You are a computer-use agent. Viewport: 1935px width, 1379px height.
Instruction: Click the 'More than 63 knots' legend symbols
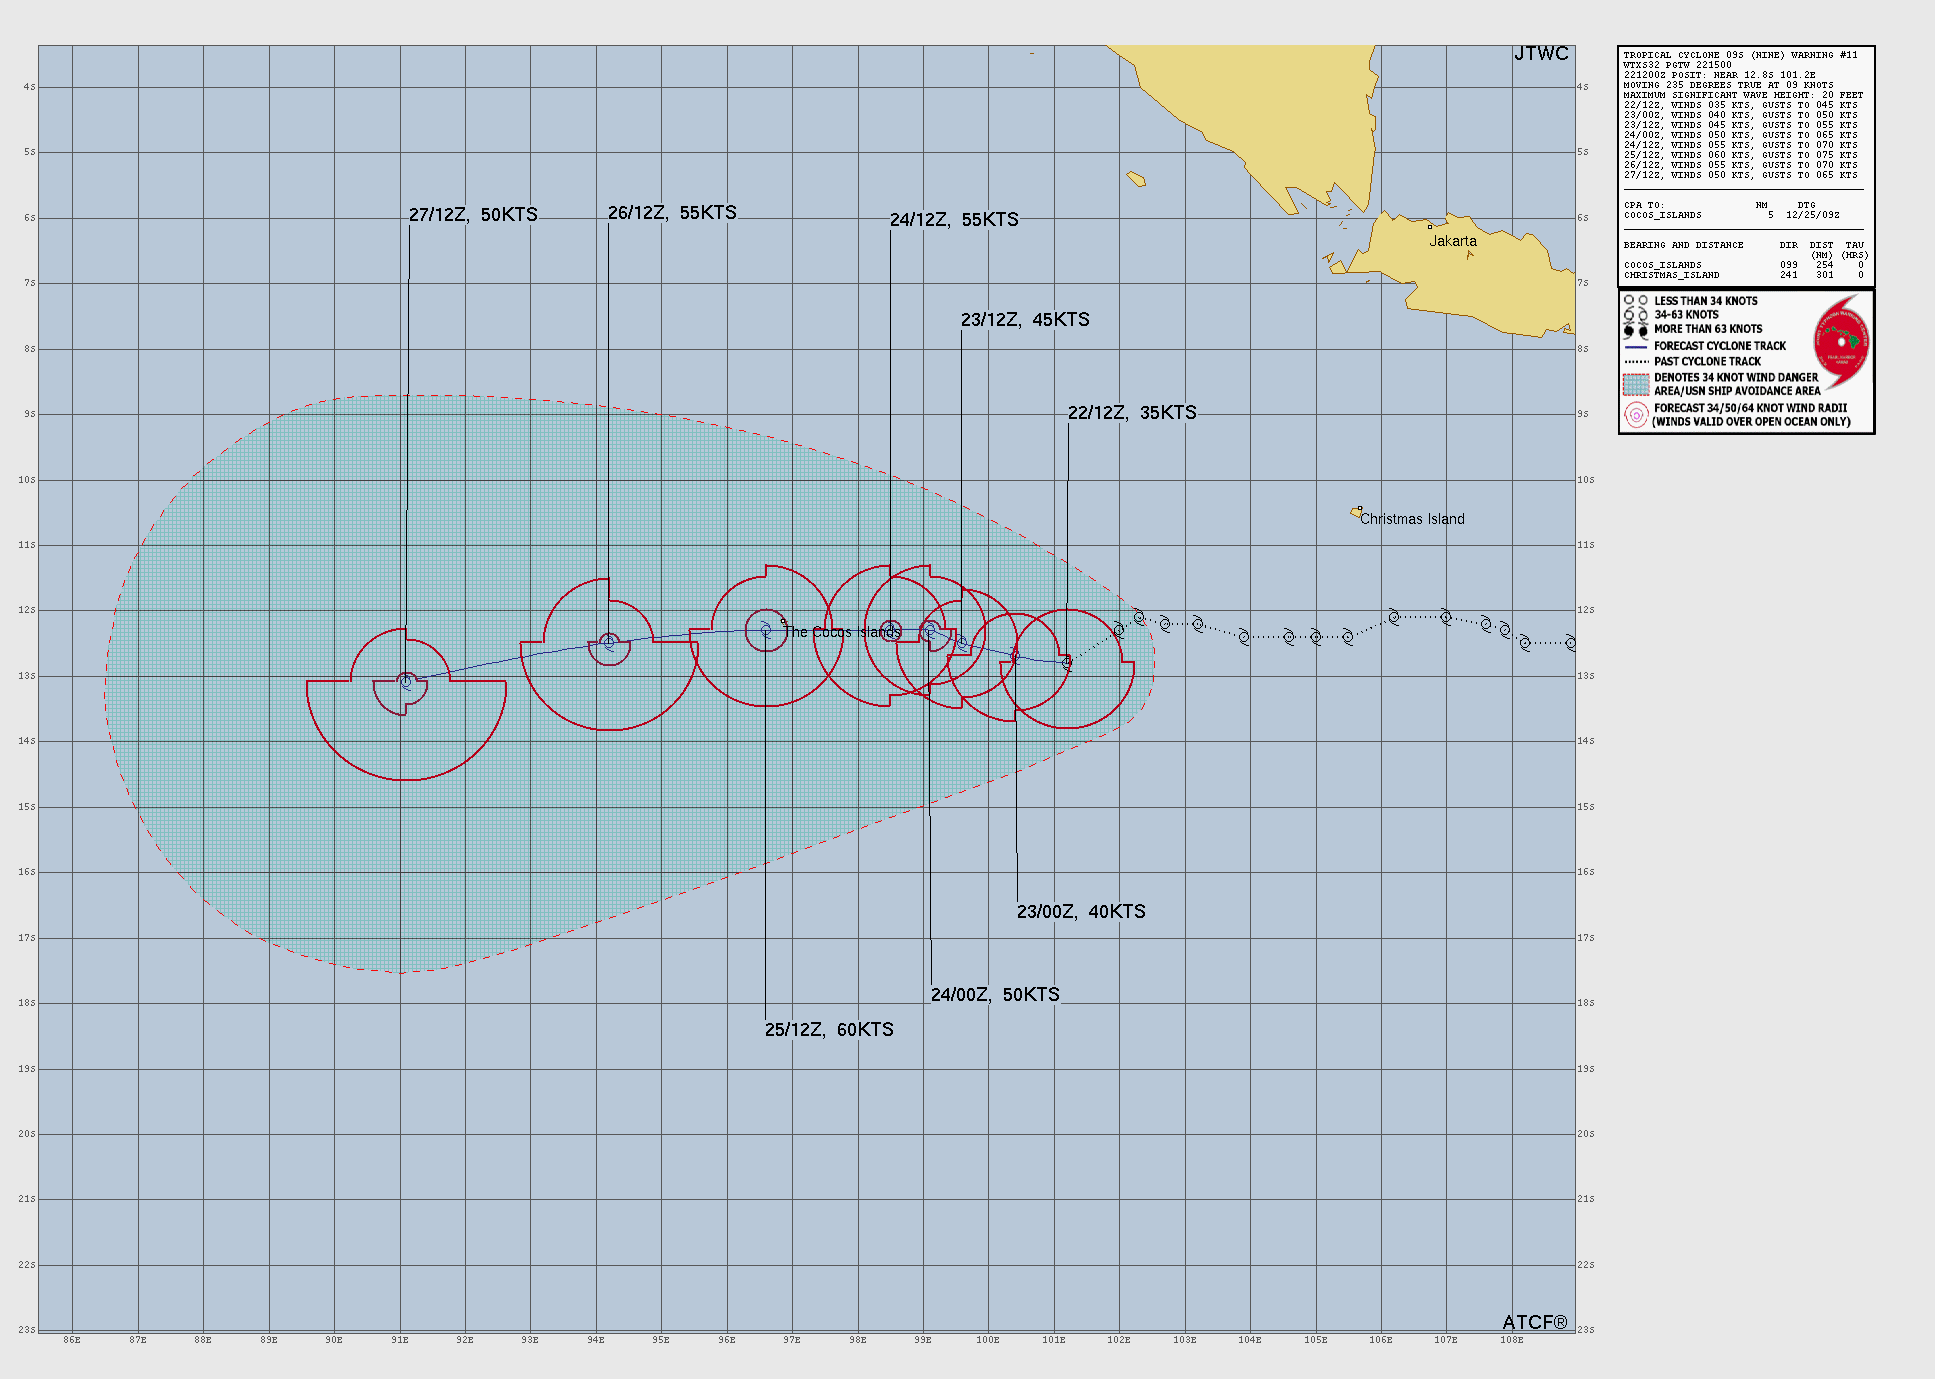(x=1635, y=330)
